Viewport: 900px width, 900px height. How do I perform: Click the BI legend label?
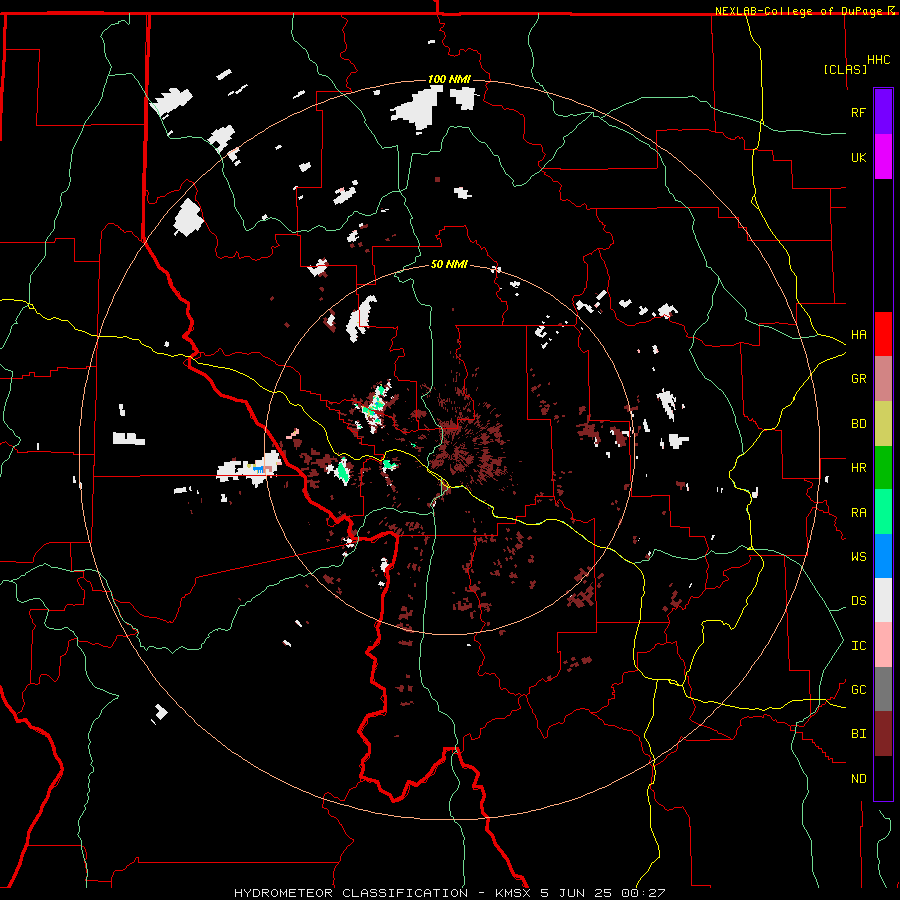858,734
